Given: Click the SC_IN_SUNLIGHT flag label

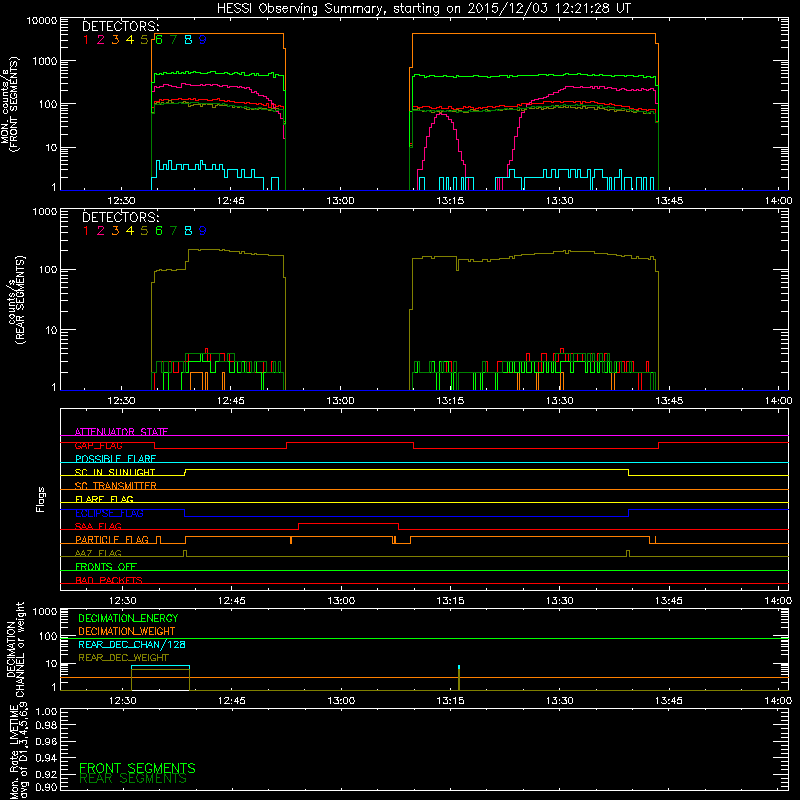Looking at the screenshot, I should pyautogui.click(x=115, y=472).
